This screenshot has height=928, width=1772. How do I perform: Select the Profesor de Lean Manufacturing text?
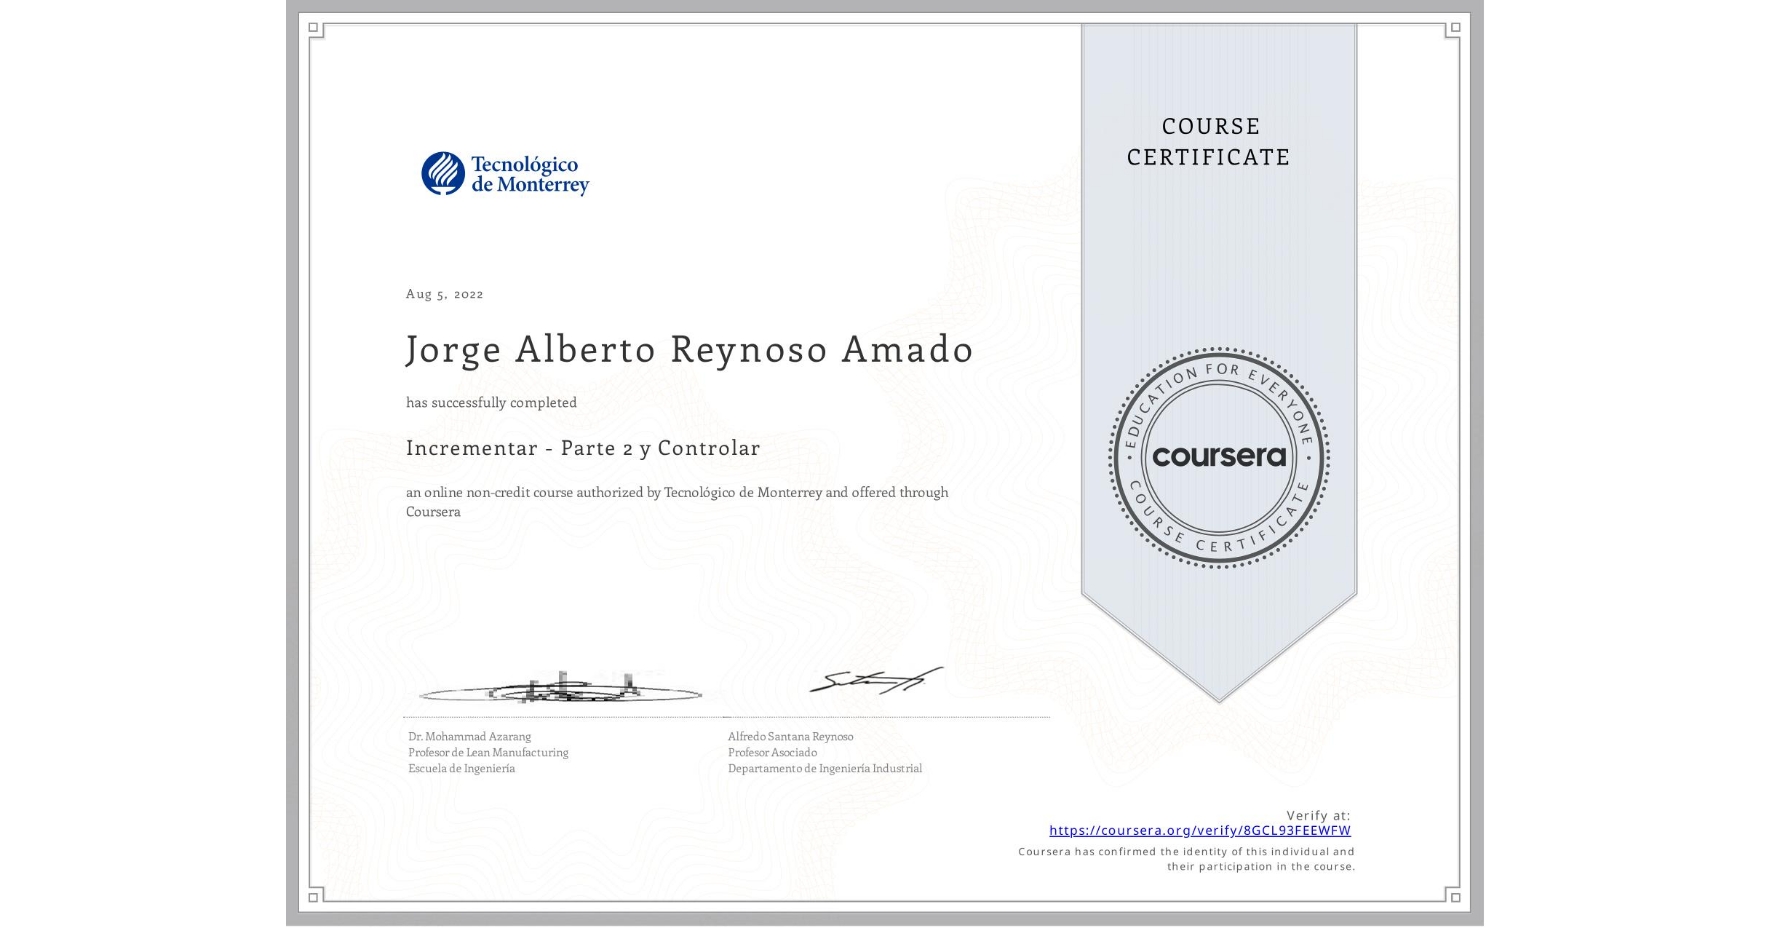488,752
